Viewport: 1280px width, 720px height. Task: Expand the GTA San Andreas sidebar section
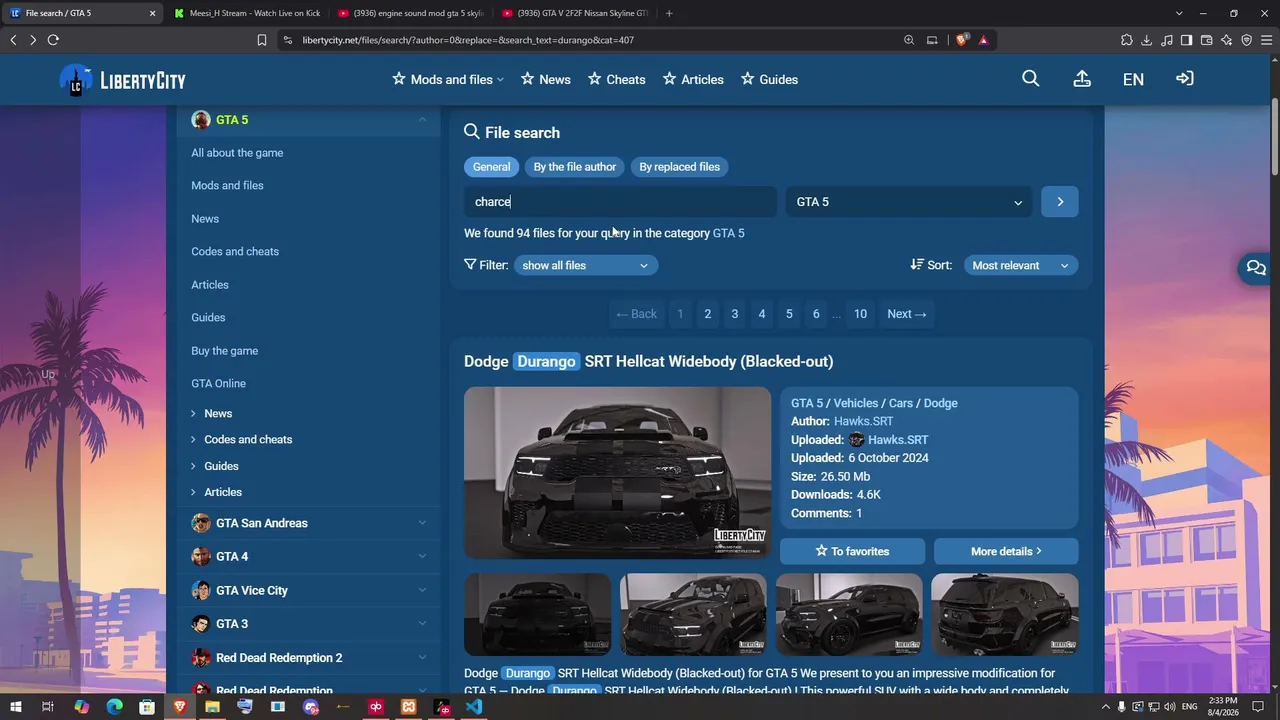pyautogui.click(x=422, y=523)
